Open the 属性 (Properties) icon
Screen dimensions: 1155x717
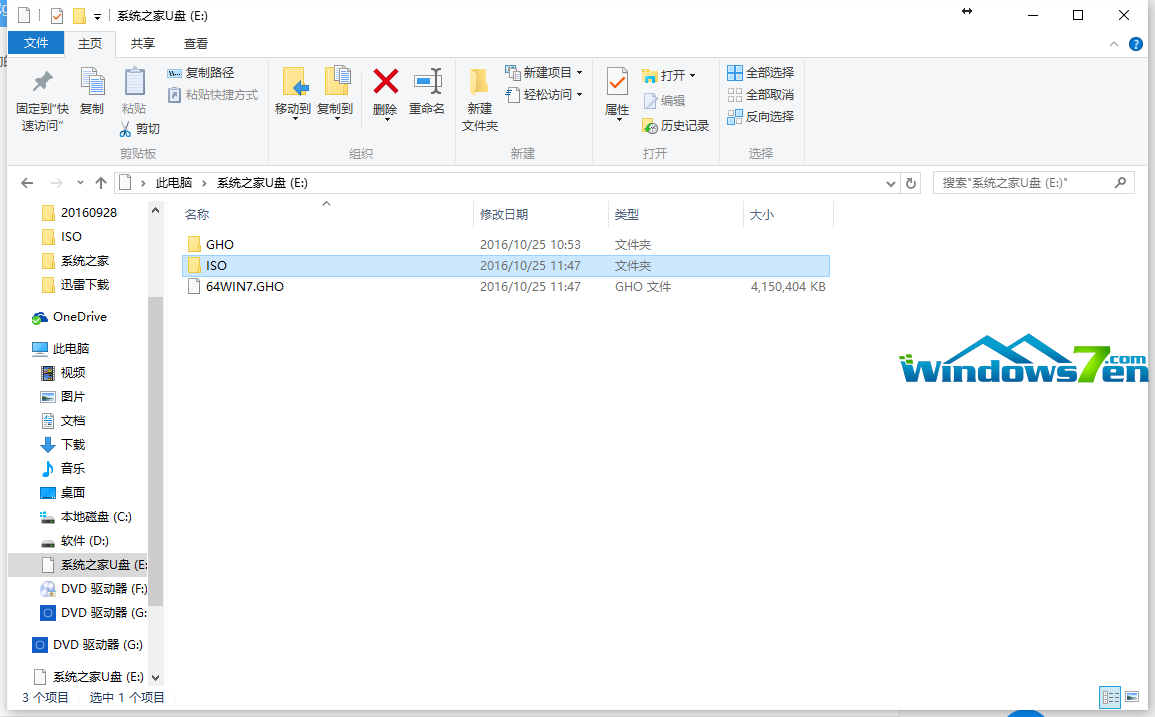point(617,88)
